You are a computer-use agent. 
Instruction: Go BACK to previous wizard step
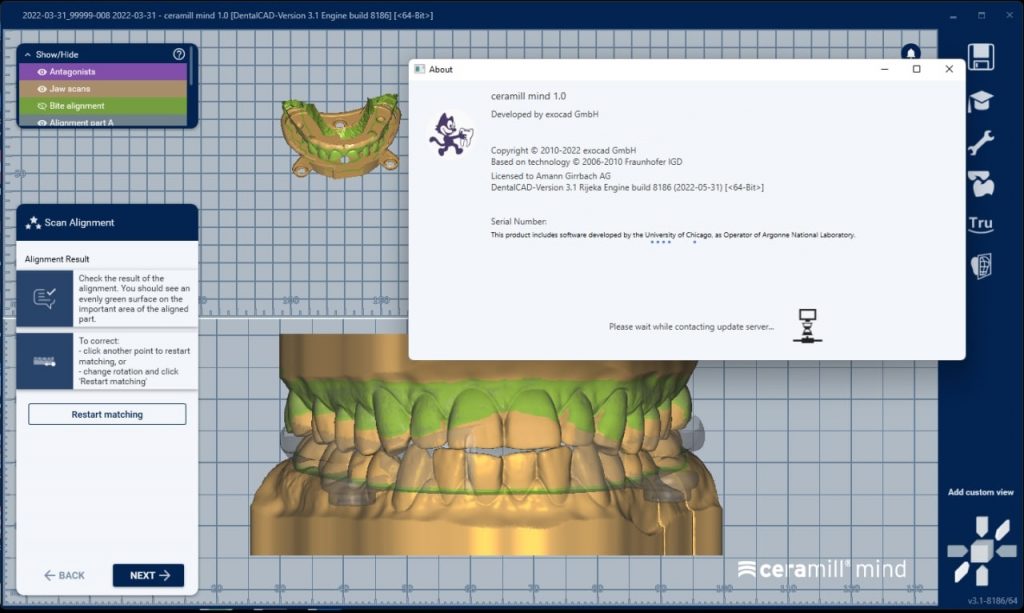pyautogui.click(x=64, y=575)
